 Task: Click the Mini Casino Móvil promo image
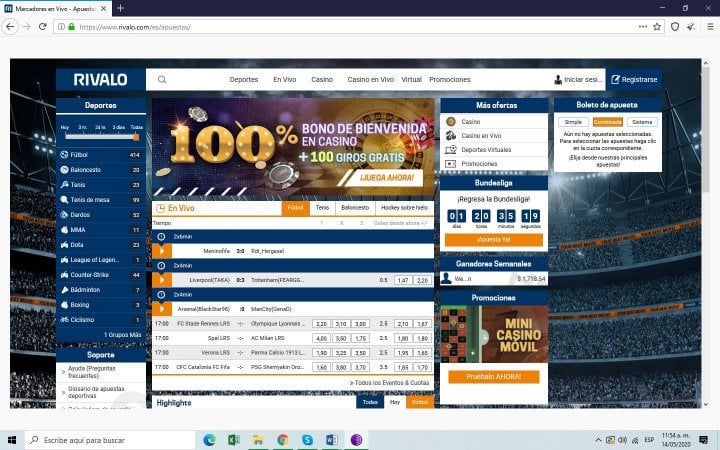pos(494,334)
